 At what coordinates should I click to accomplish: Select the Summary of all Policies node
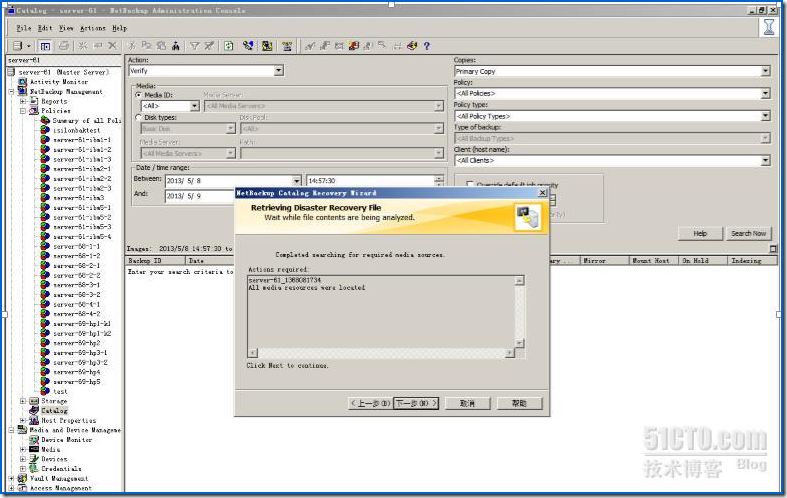(x=87, y=120)
